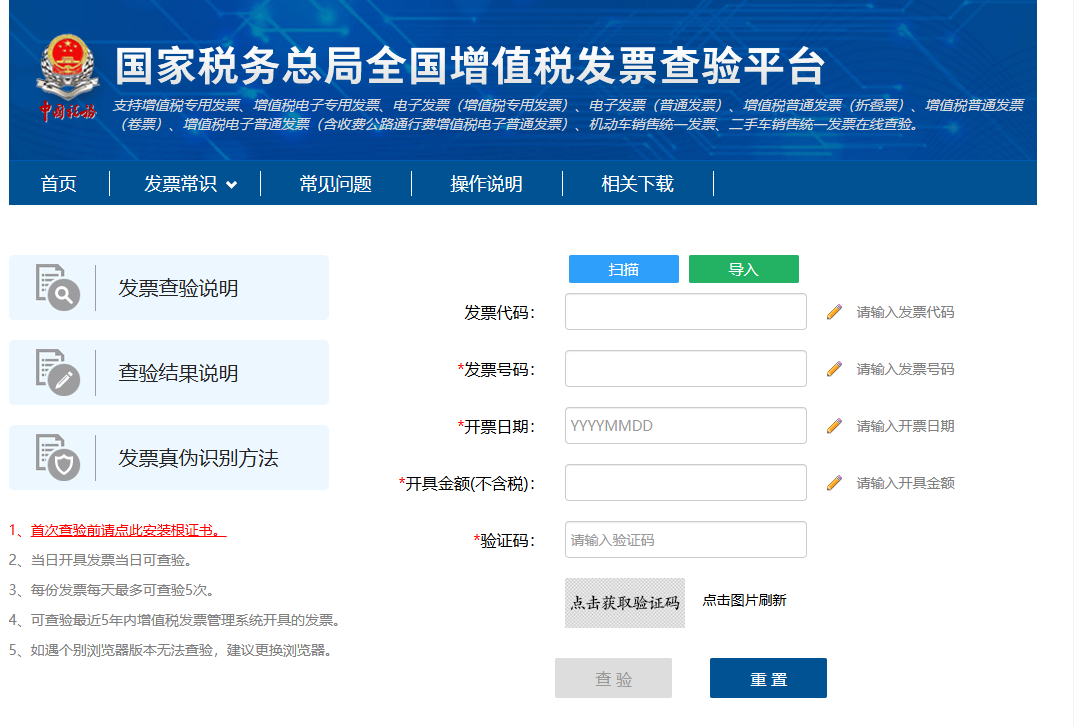Click the 国家税务总局全国增值税发票查验平台 title
1074x726 pixels.
click(470, 66)
